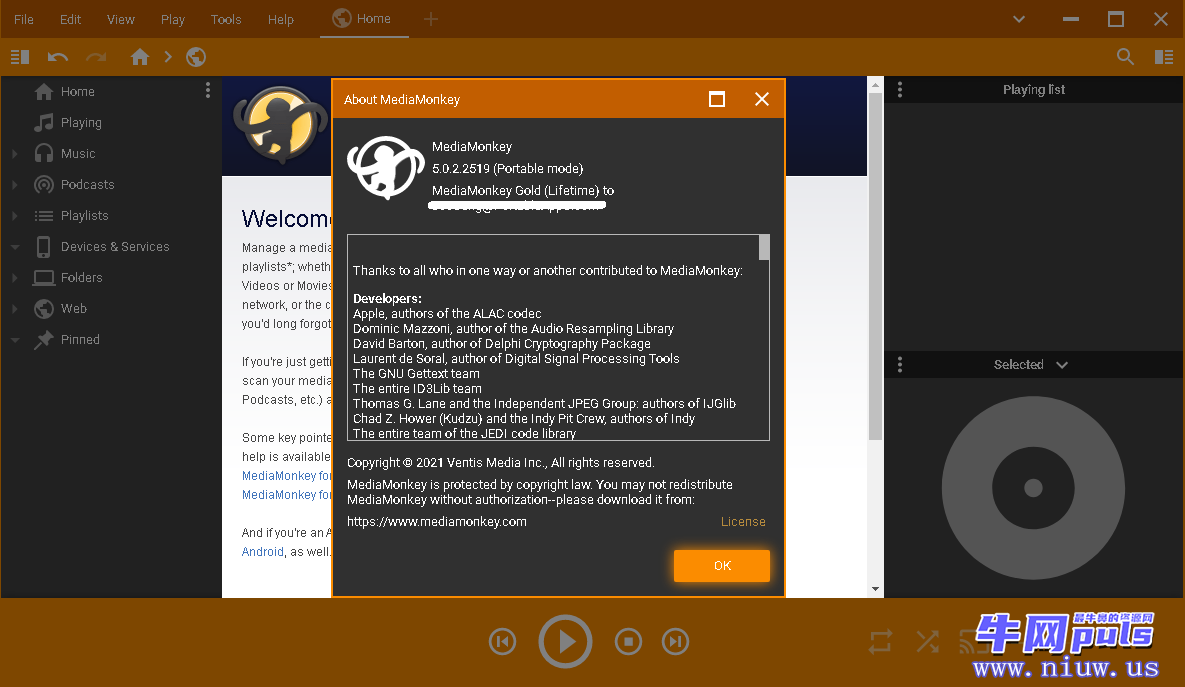Go to Home via house toolbar icon
Screen dimensions: 1185x687
point(140,57)
